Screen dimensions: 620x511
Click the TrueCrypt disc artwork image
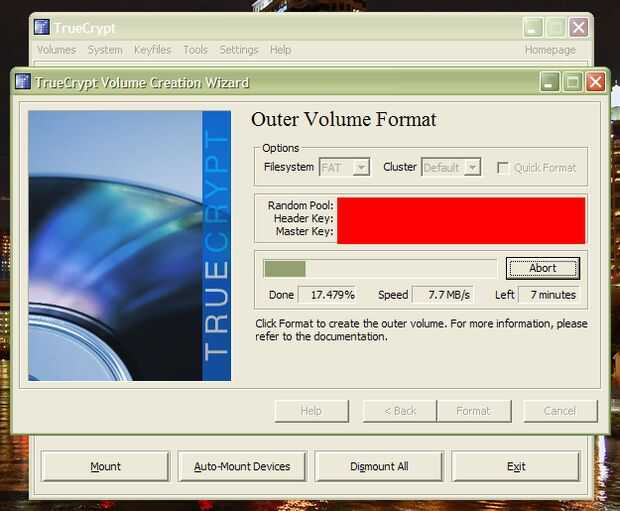coord(130,246)
